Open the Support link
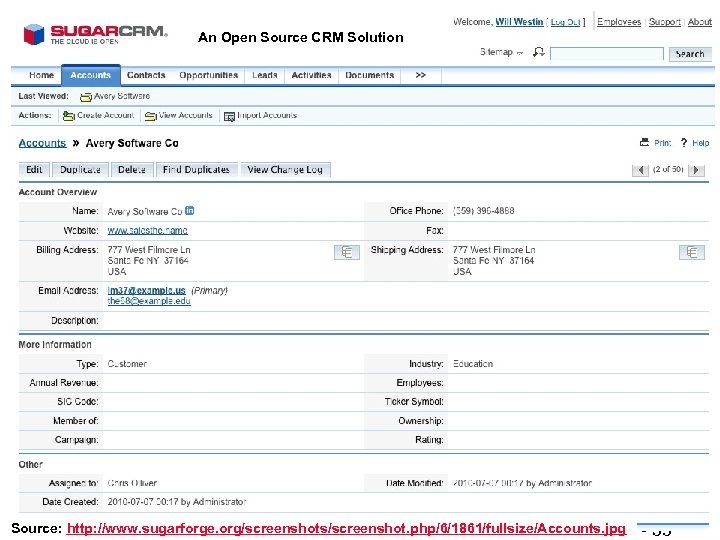 tap(664, 22)
